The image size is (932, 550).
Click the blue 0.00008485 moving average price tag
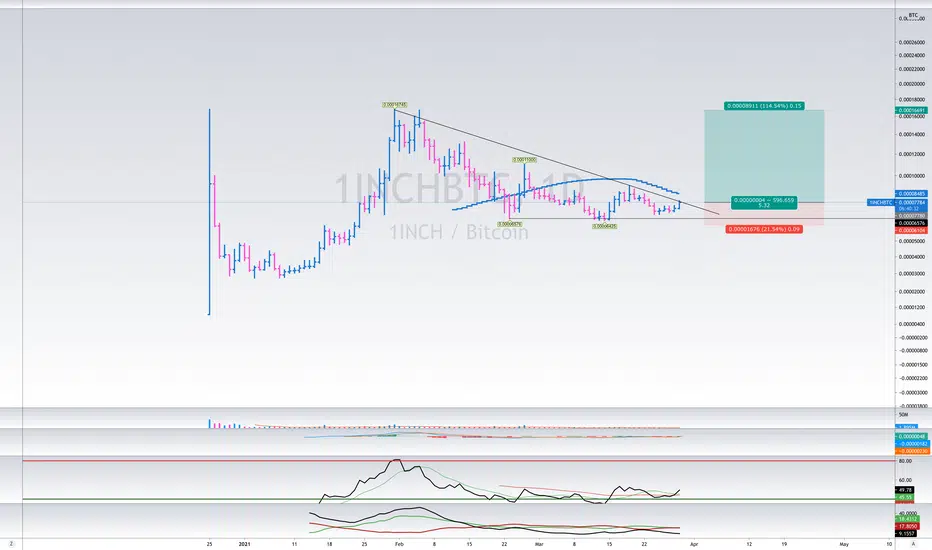912,194
